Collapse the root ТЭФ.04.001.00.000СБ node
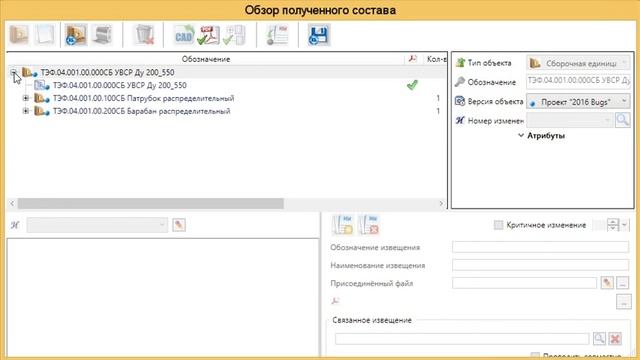The image size is (640, 360). point(14,73)
